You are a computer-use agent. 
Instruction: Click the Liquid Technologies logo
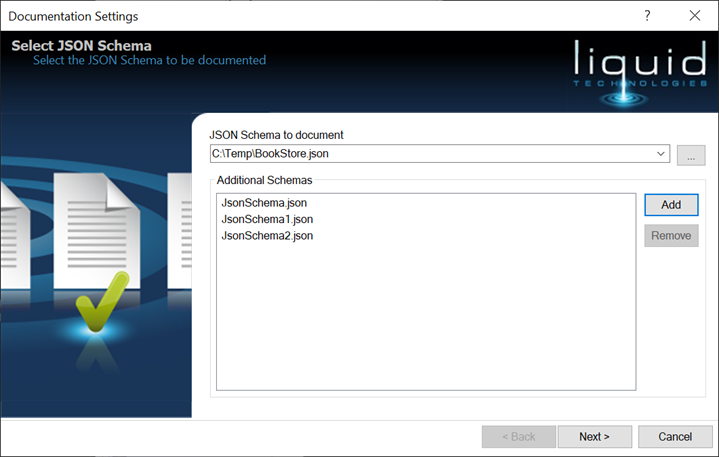pos(640,66)
